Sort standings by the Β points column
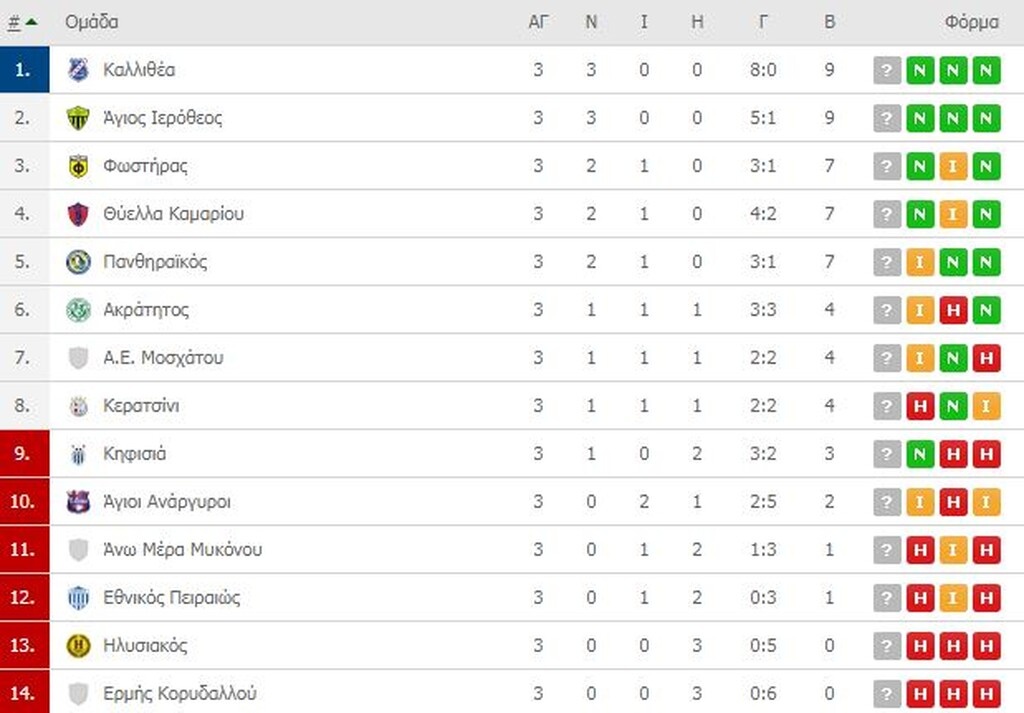 coord(829,22)
